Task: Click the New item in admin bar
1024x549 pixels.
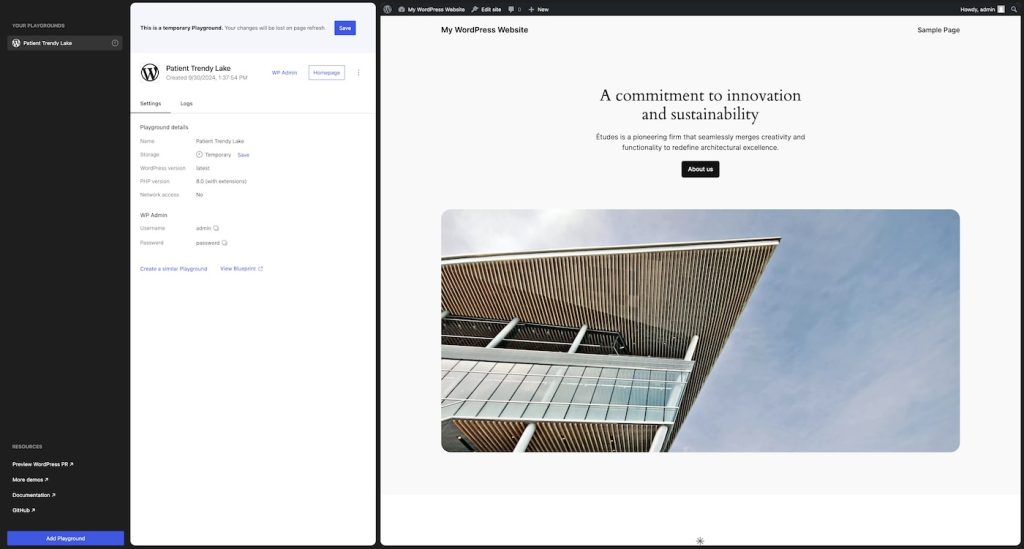Action: pyautogui.click(x=539, y=9)
